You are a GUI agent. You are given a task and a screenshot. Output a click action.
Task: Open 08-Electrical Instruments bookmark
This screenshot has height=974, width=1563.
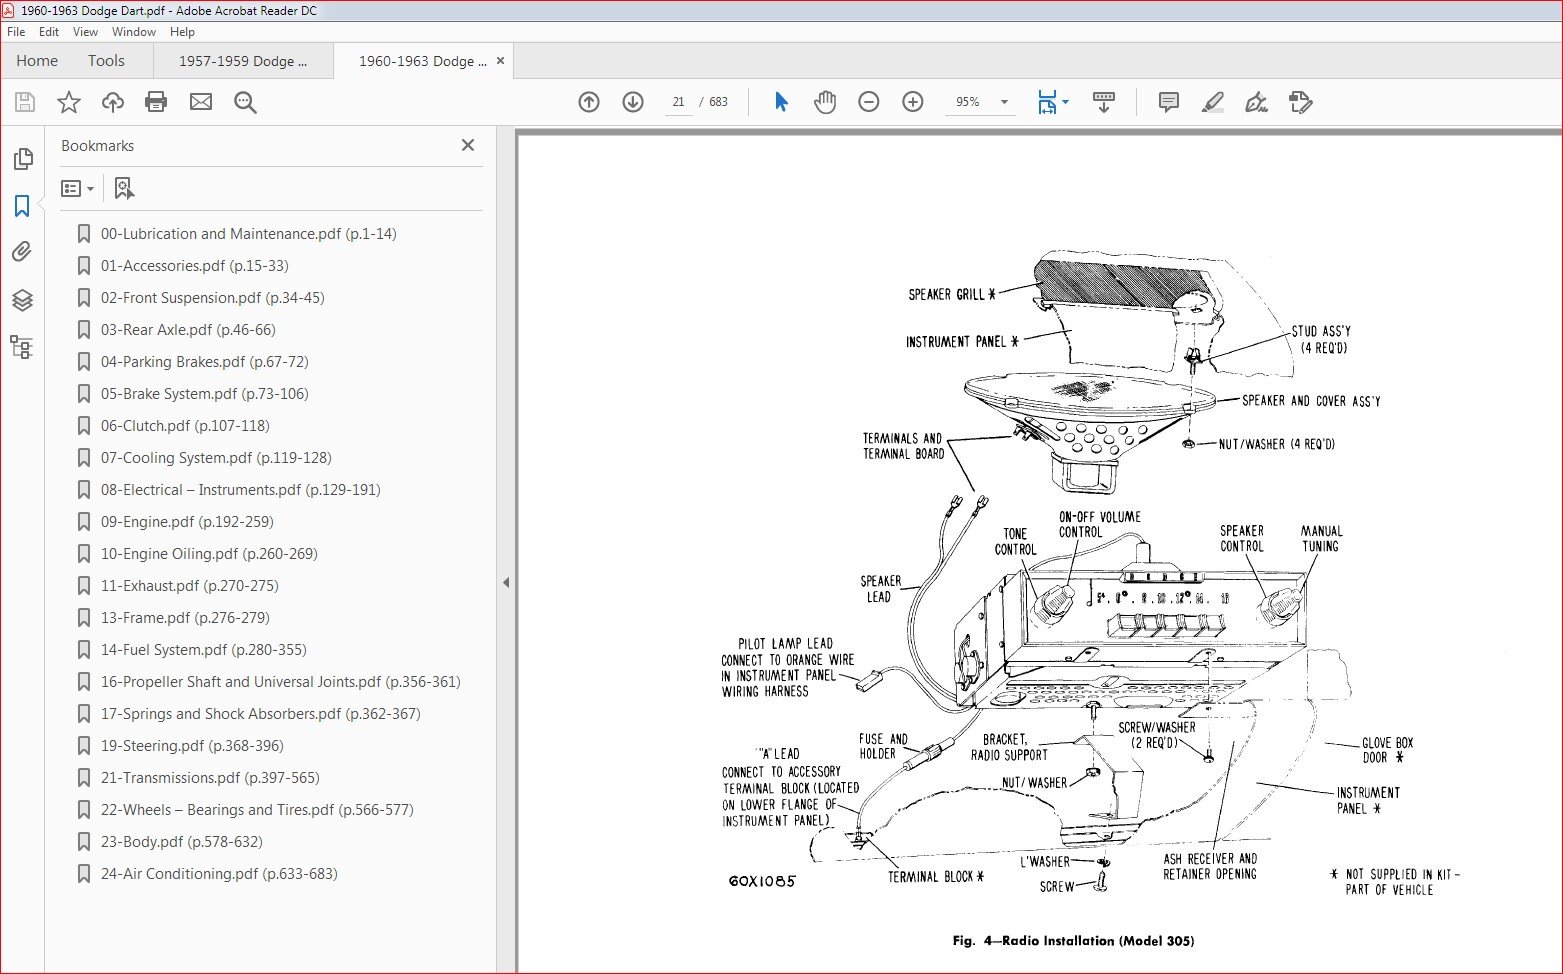(240, 490)
